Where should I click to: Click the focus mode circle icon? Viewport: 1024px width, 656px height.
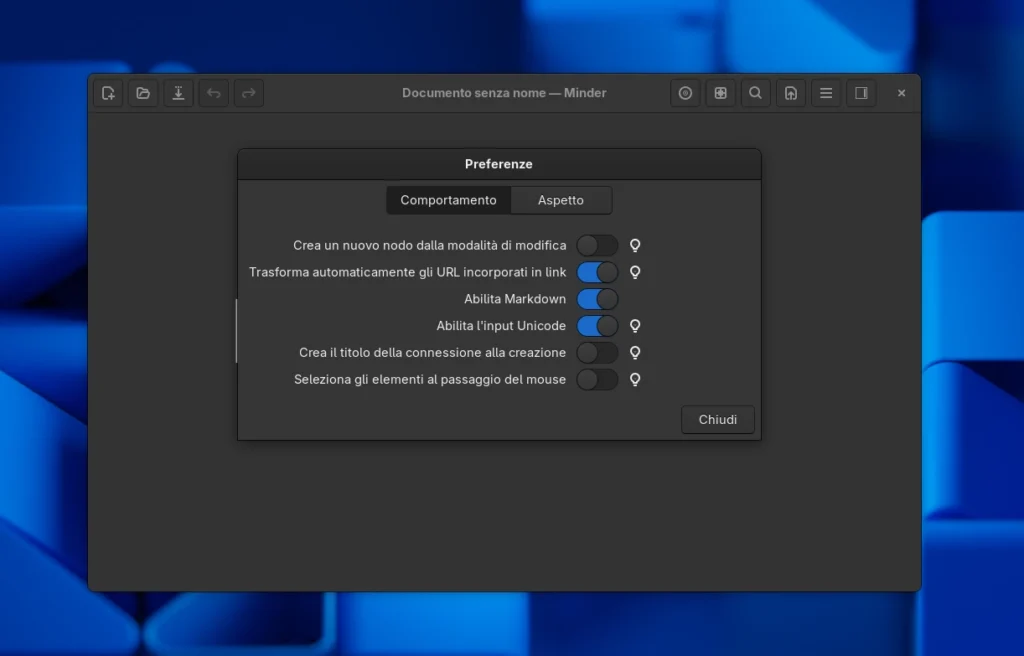tap(685, 93)
